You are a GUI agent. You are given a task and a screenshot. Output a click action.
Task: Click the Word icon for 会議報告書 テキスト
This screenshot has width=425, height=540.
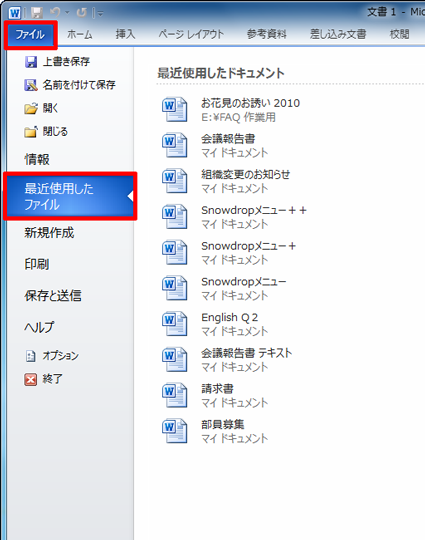pyautogui.click(x=175, y=360)
